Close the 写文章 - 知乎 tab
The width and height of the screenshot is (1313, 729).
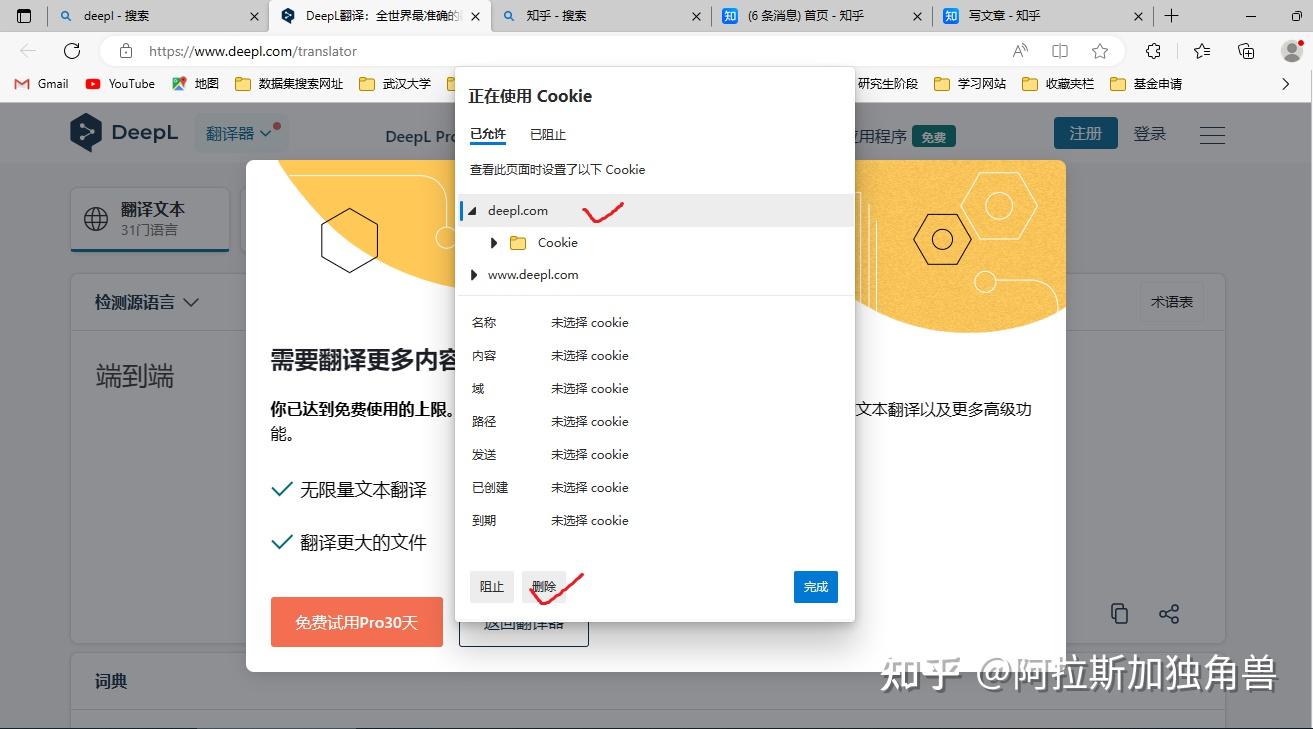1138,16
